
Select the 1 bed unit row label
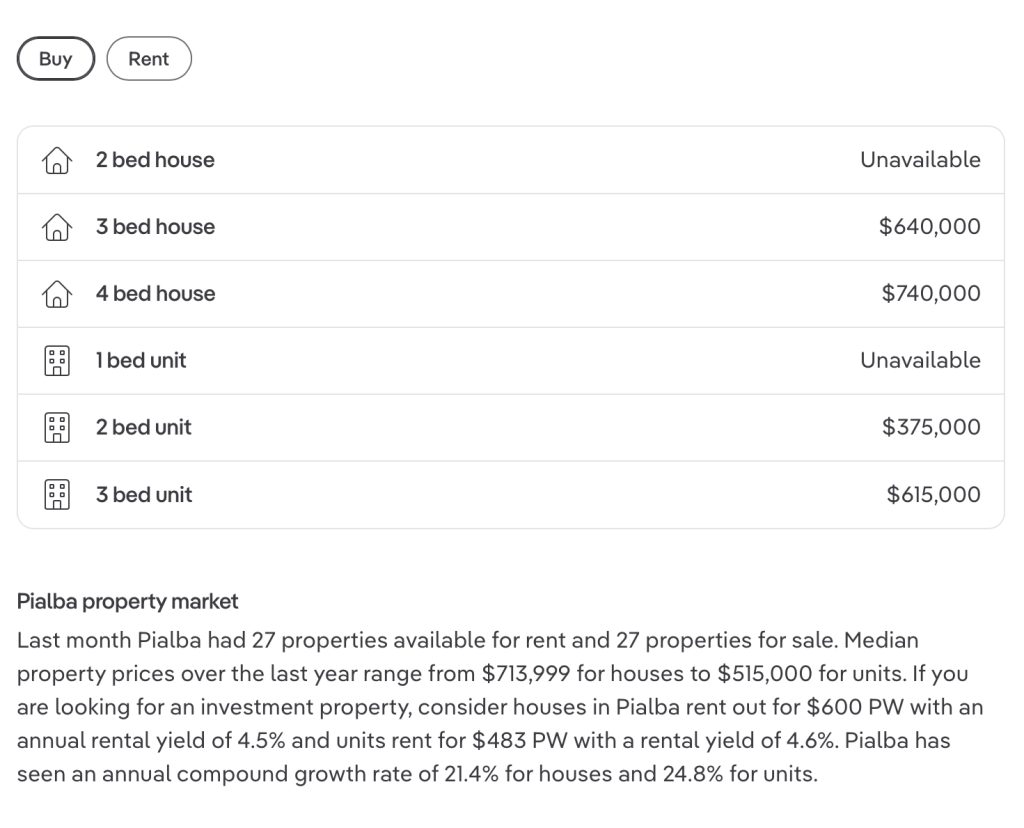coord(141,360)
